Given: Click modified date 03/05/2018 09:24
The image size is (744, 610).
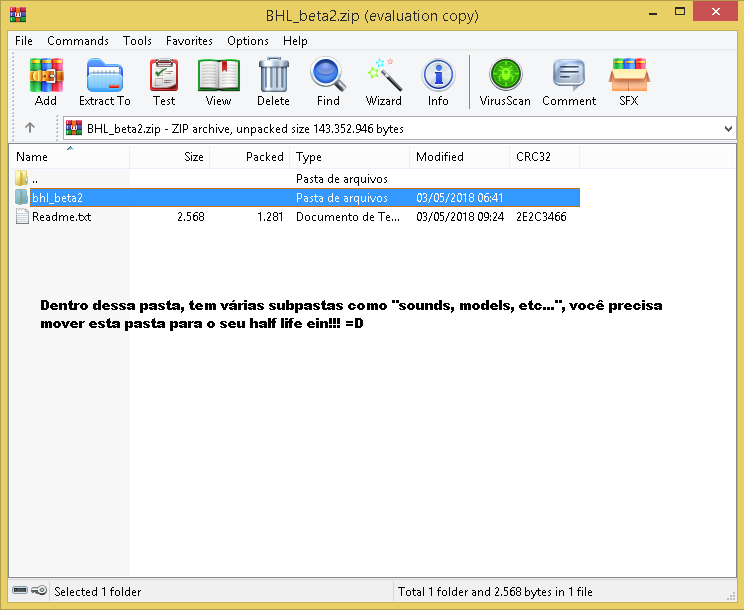Looking at the screenshot, I should (460, 217).
